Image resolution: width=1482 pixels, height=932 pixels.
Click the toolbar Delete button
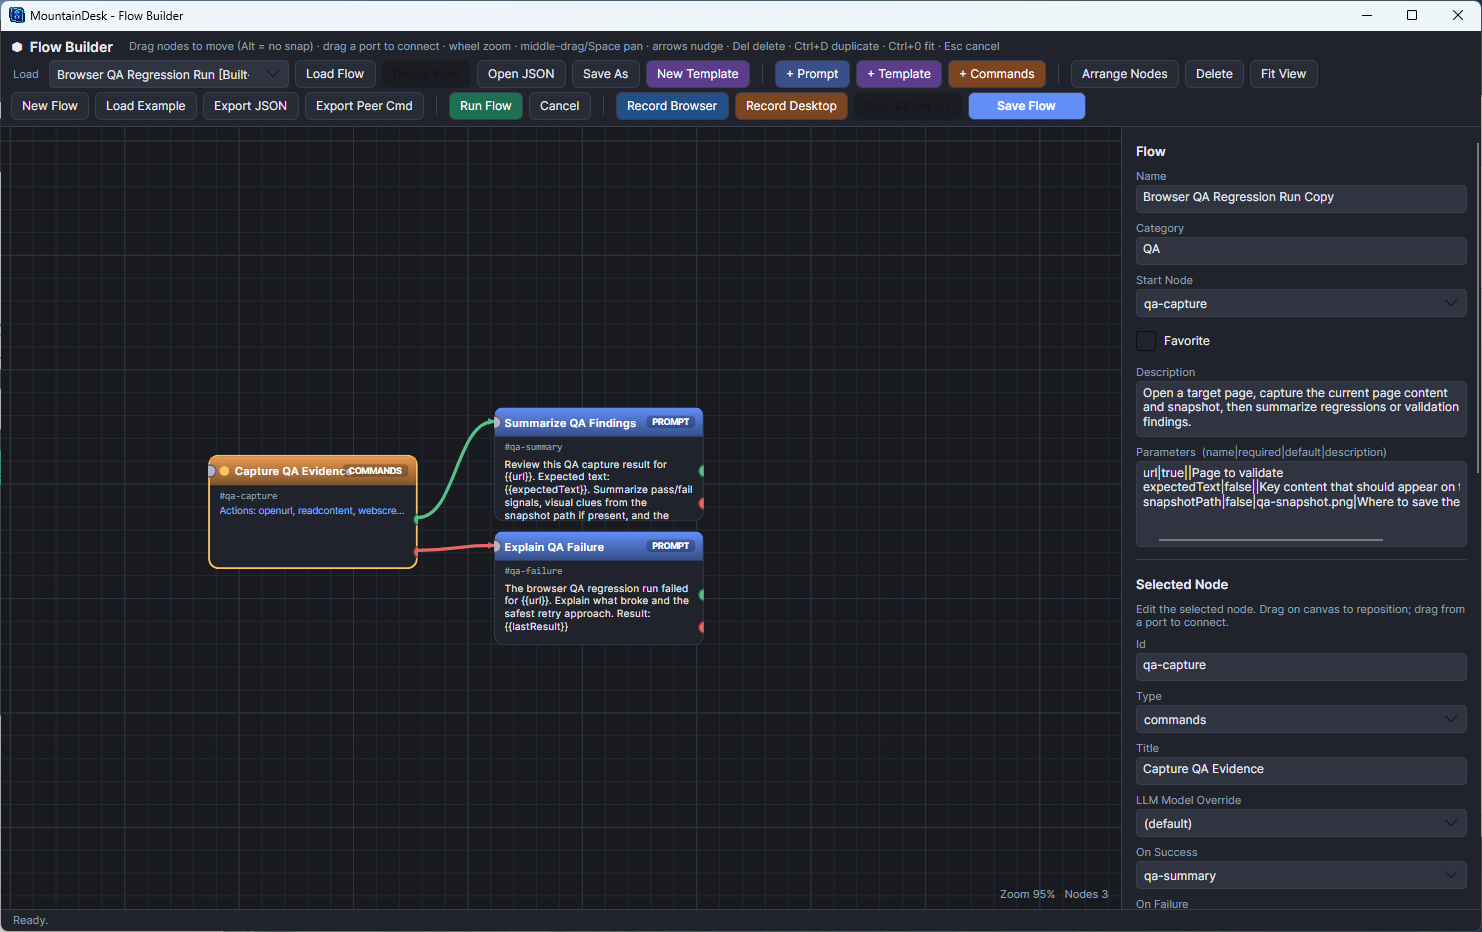1214,74
